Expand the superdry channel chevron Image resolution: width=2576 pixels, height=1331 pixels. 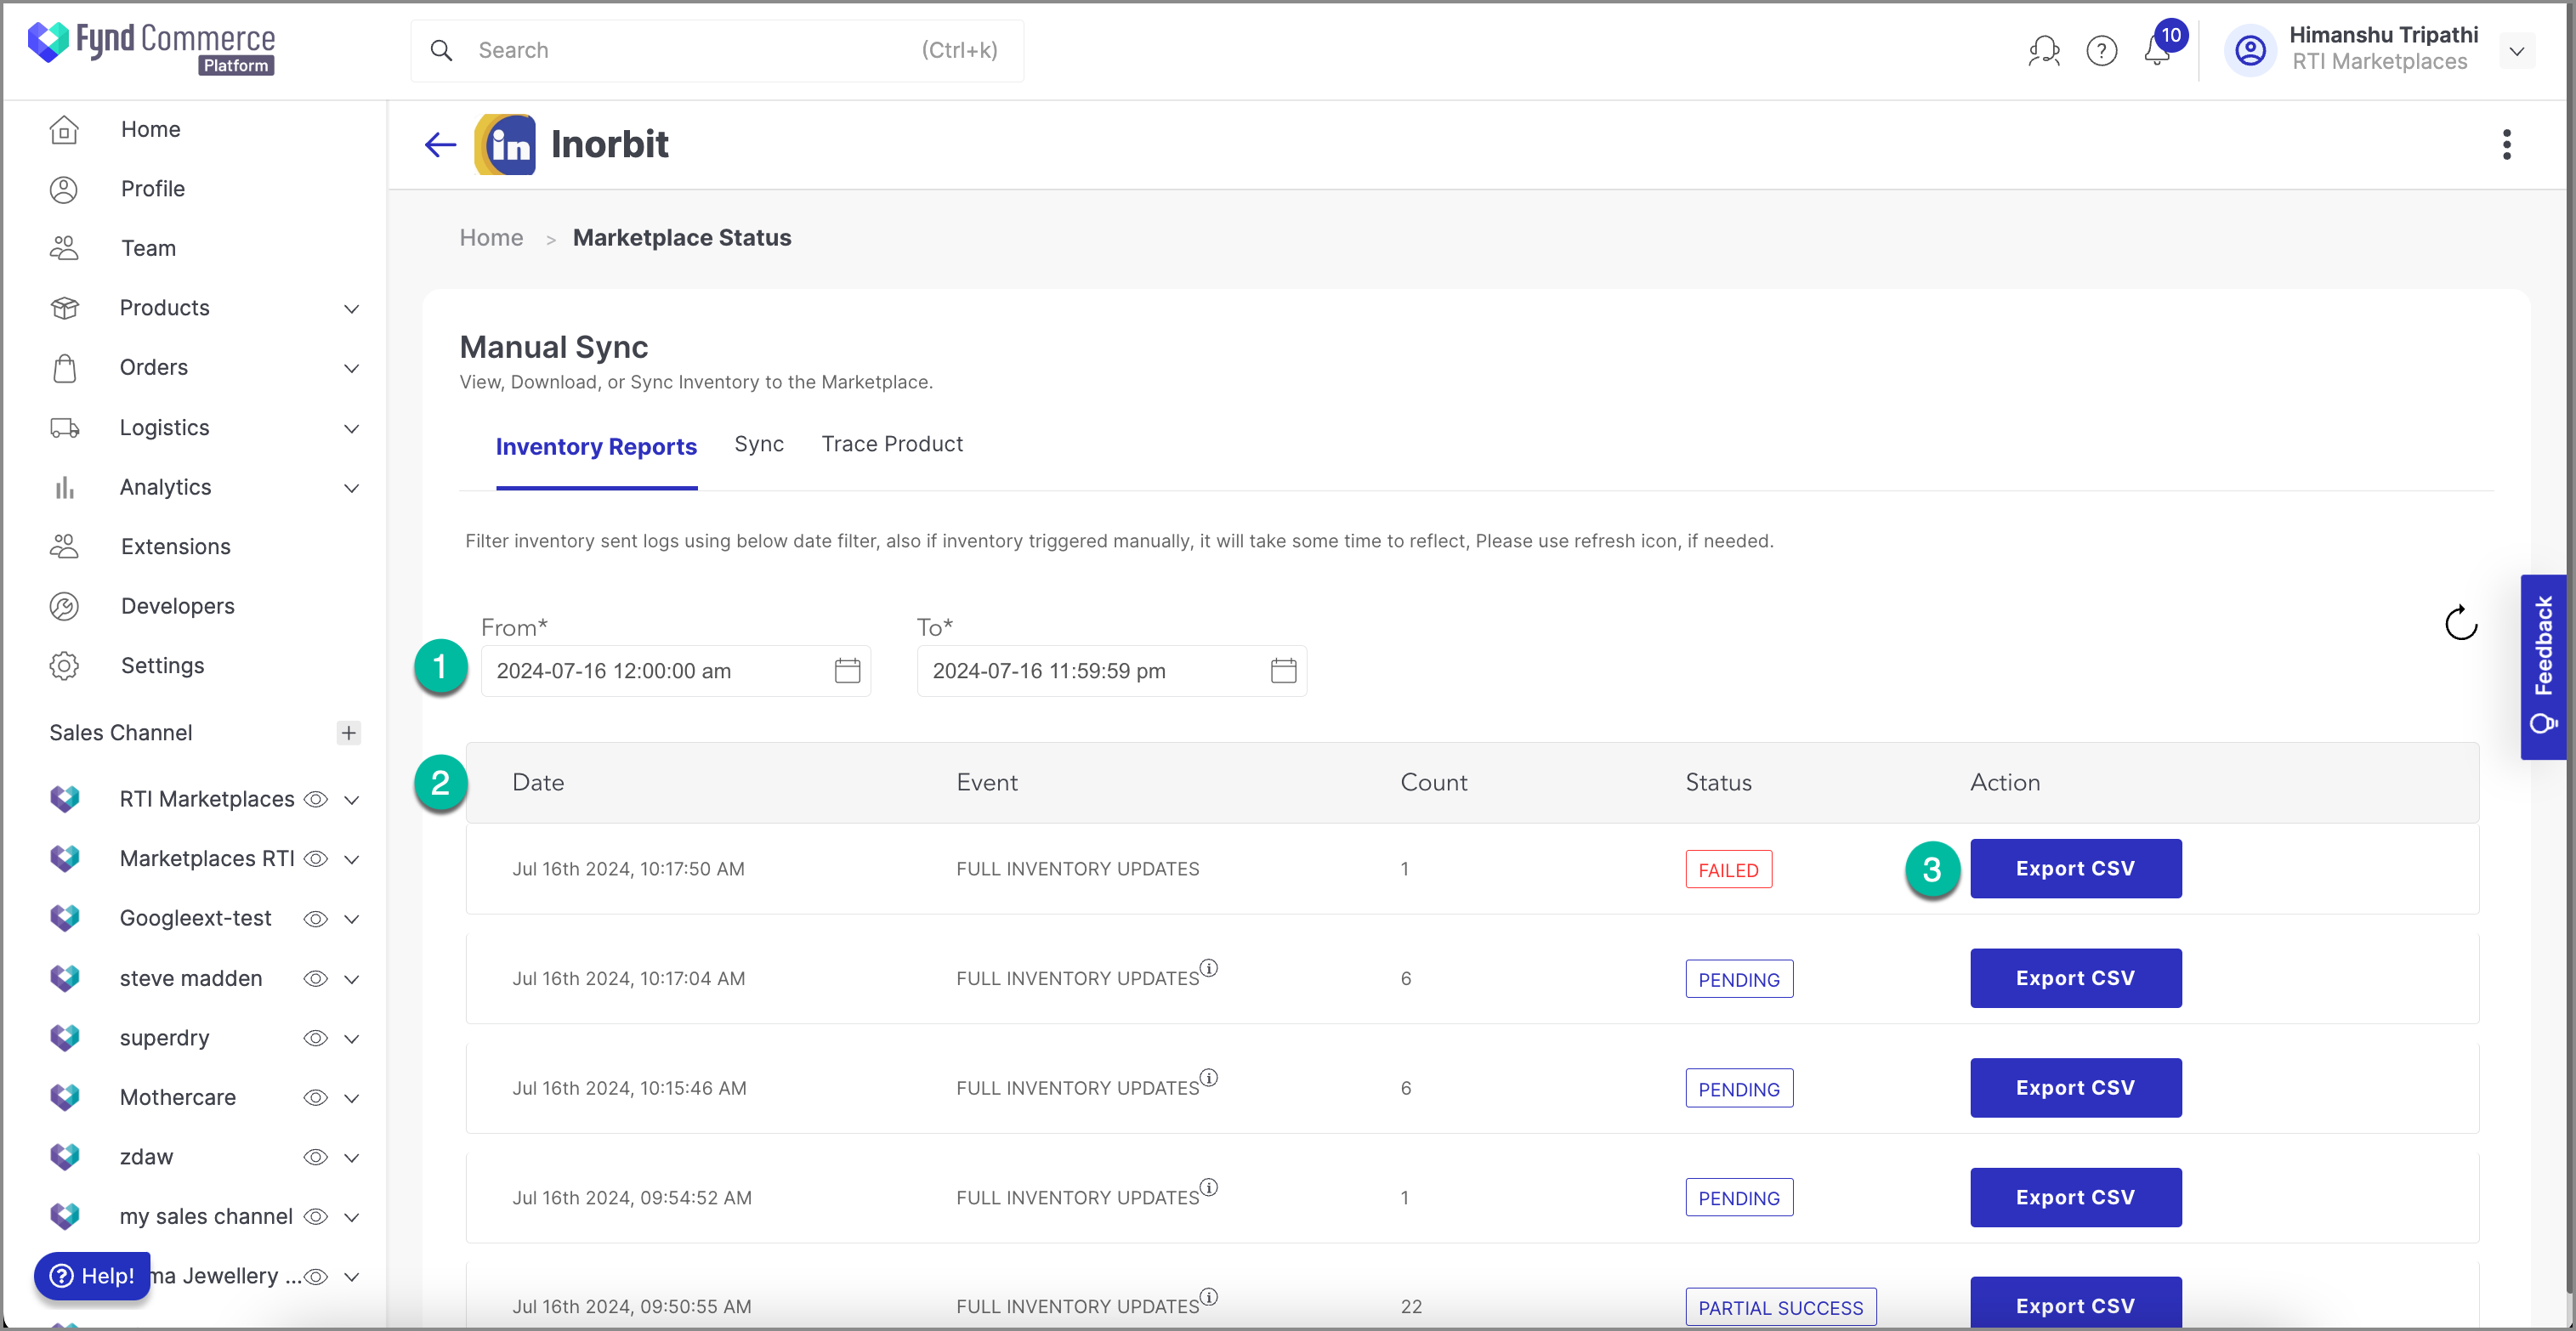click(351, 1038)
